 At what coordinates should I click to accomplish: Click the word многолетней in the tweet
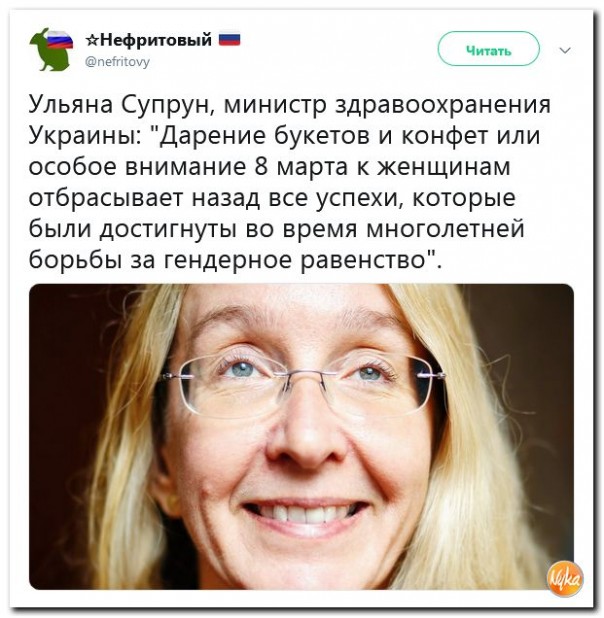click(446, 229)
